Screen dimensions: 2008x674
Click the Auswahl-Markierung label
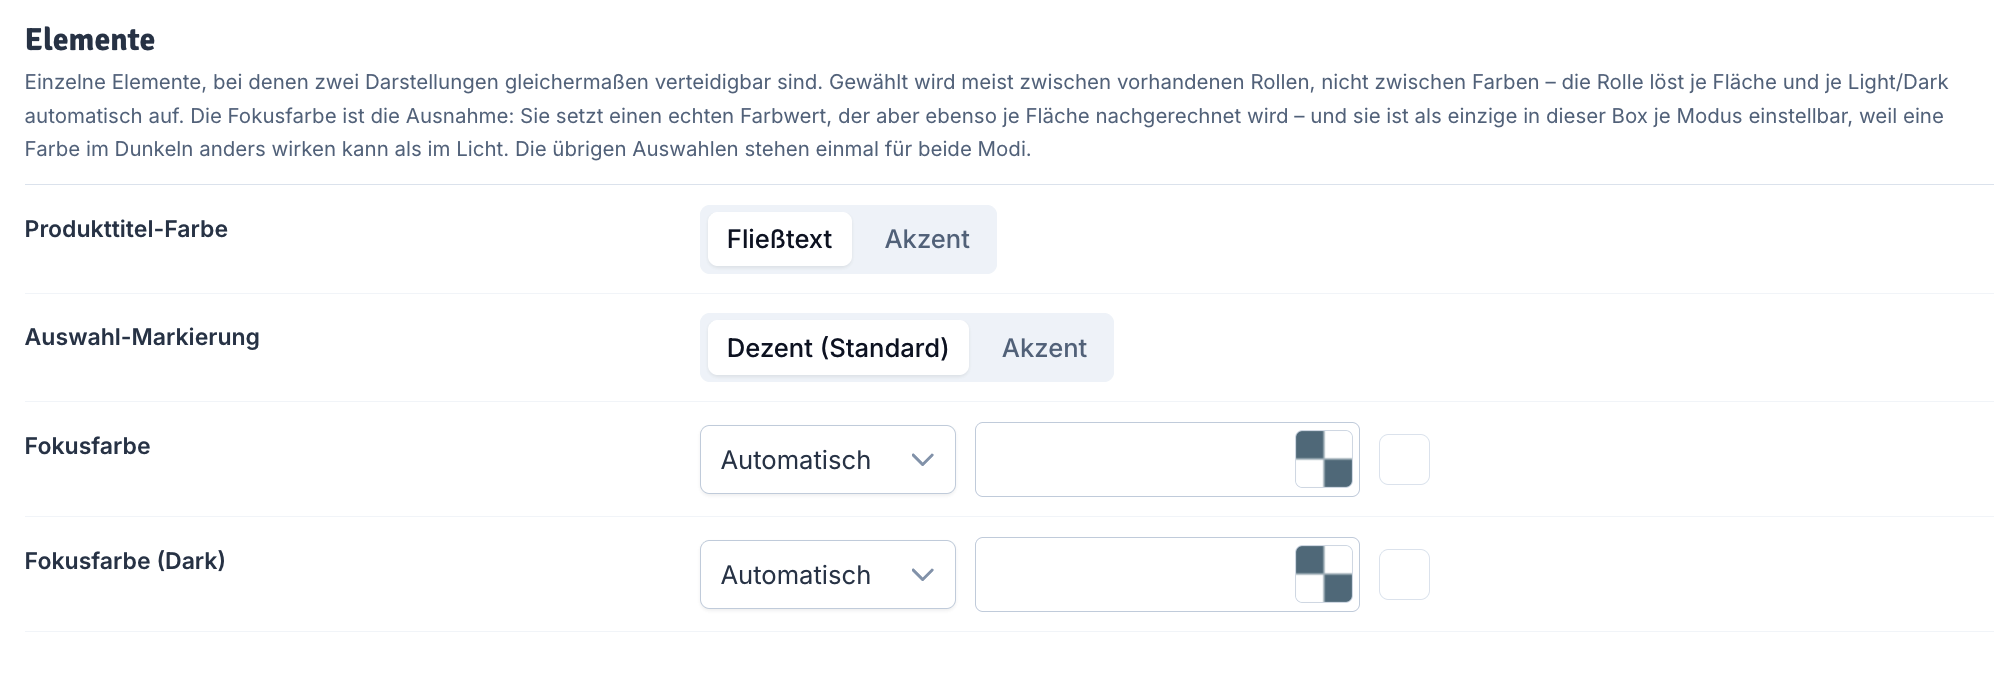(x=142, y=337)
